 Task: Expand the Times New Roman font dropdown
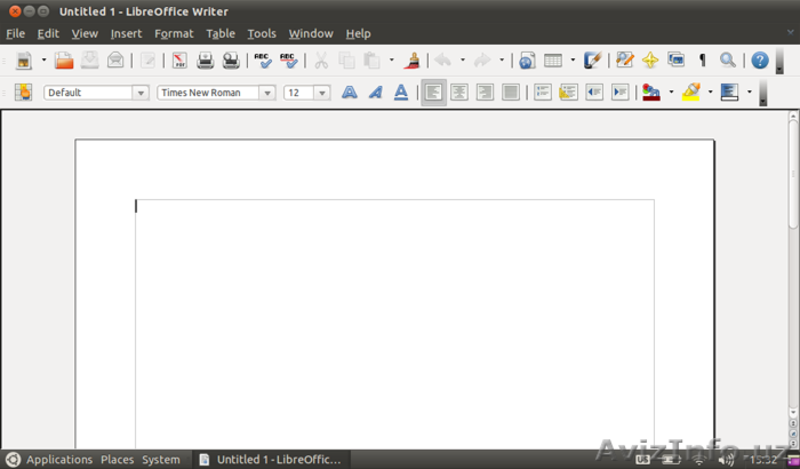(267, 93)
